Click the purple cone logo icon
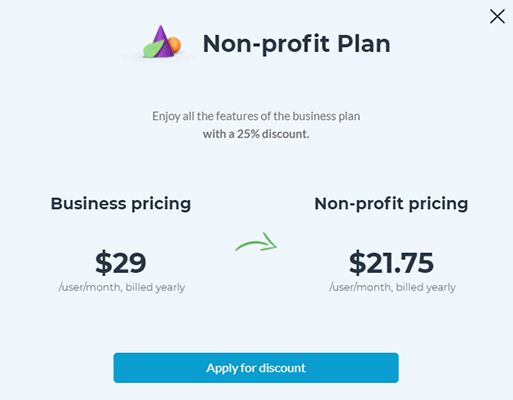 (162, 42)
